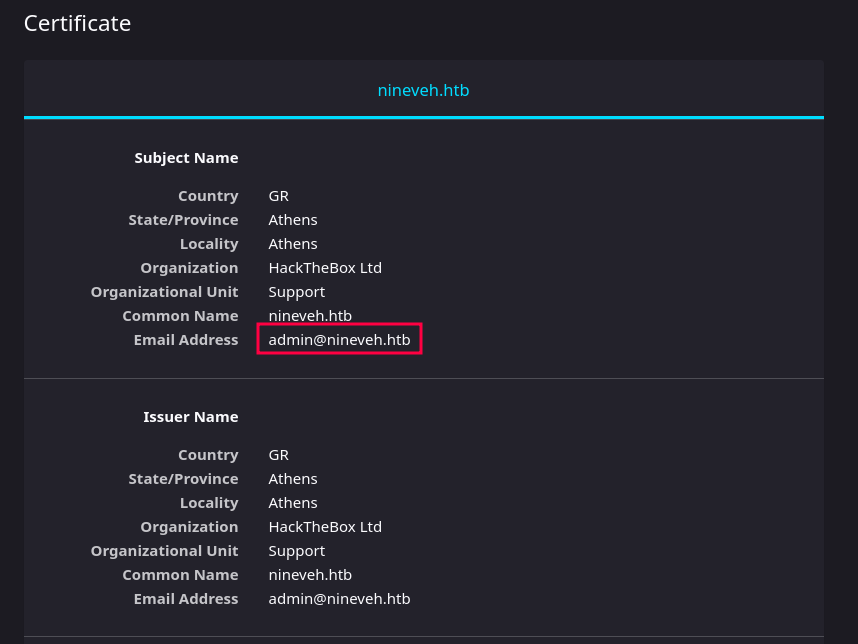858x644 pixels.
Task: Click the GR country value under Subject Name
Action: (279, 196)
